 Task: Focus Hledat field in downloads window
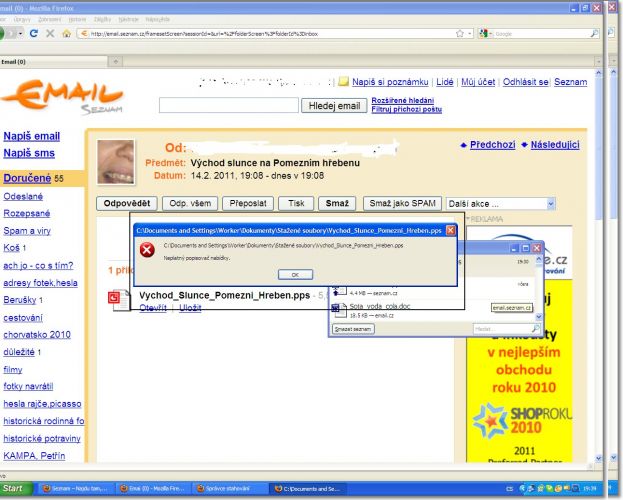(x=507, y=329)
